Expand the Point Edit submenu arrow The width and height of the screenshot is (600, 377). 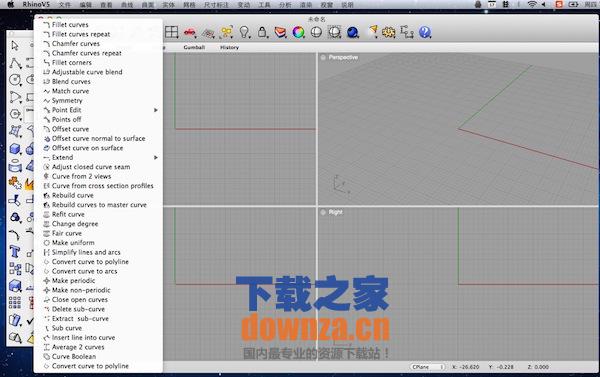click(156, 110)
